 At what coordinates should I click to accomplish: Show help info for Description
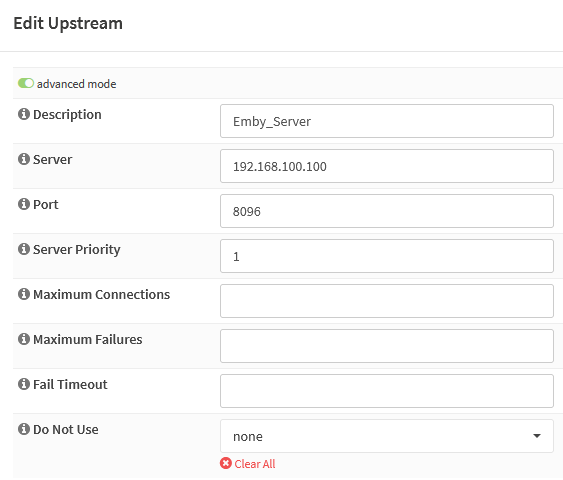tap(24, 114)
